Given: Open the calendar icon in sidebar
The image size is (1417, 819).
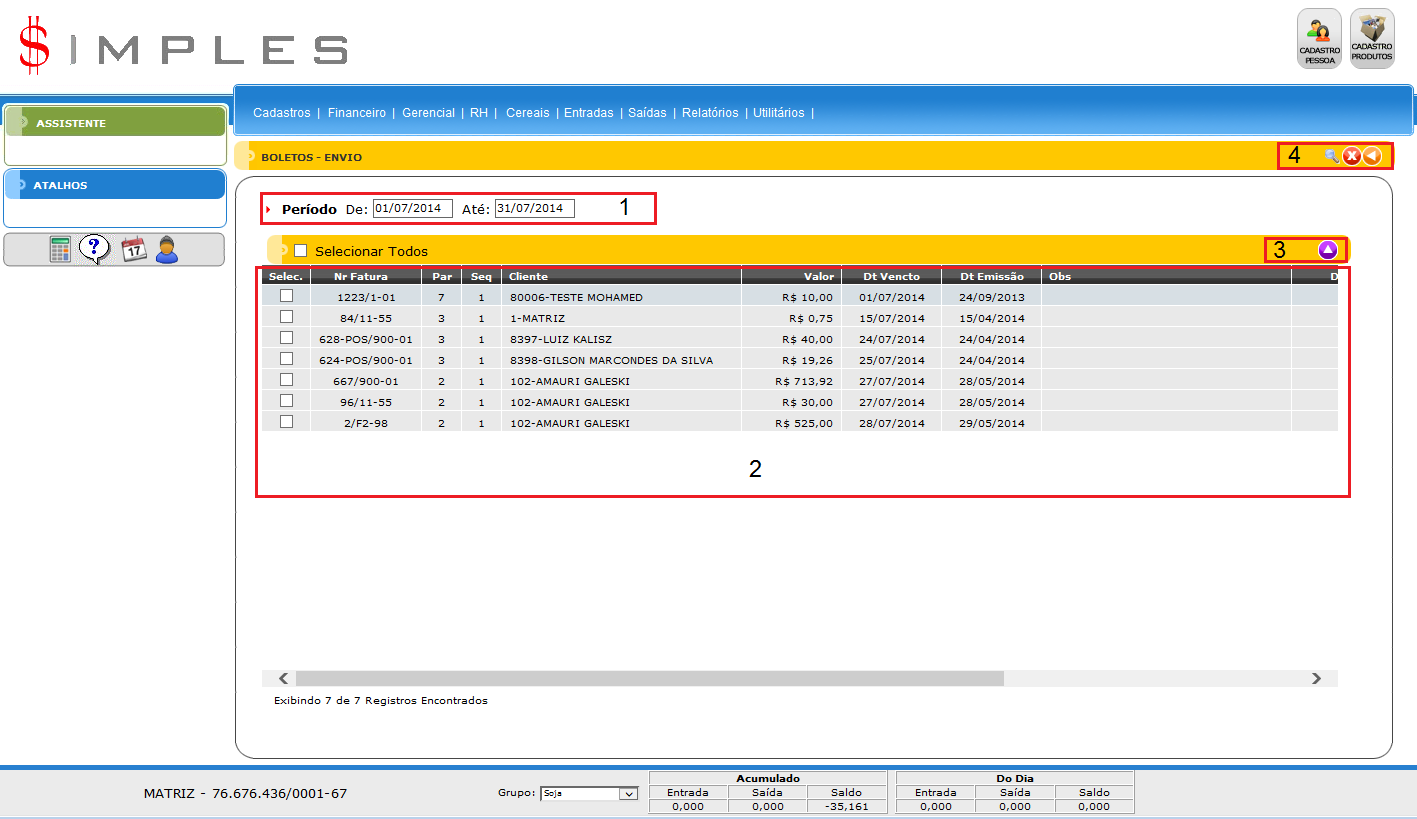Looking at the screenshot, I should (x=133, y=249).
